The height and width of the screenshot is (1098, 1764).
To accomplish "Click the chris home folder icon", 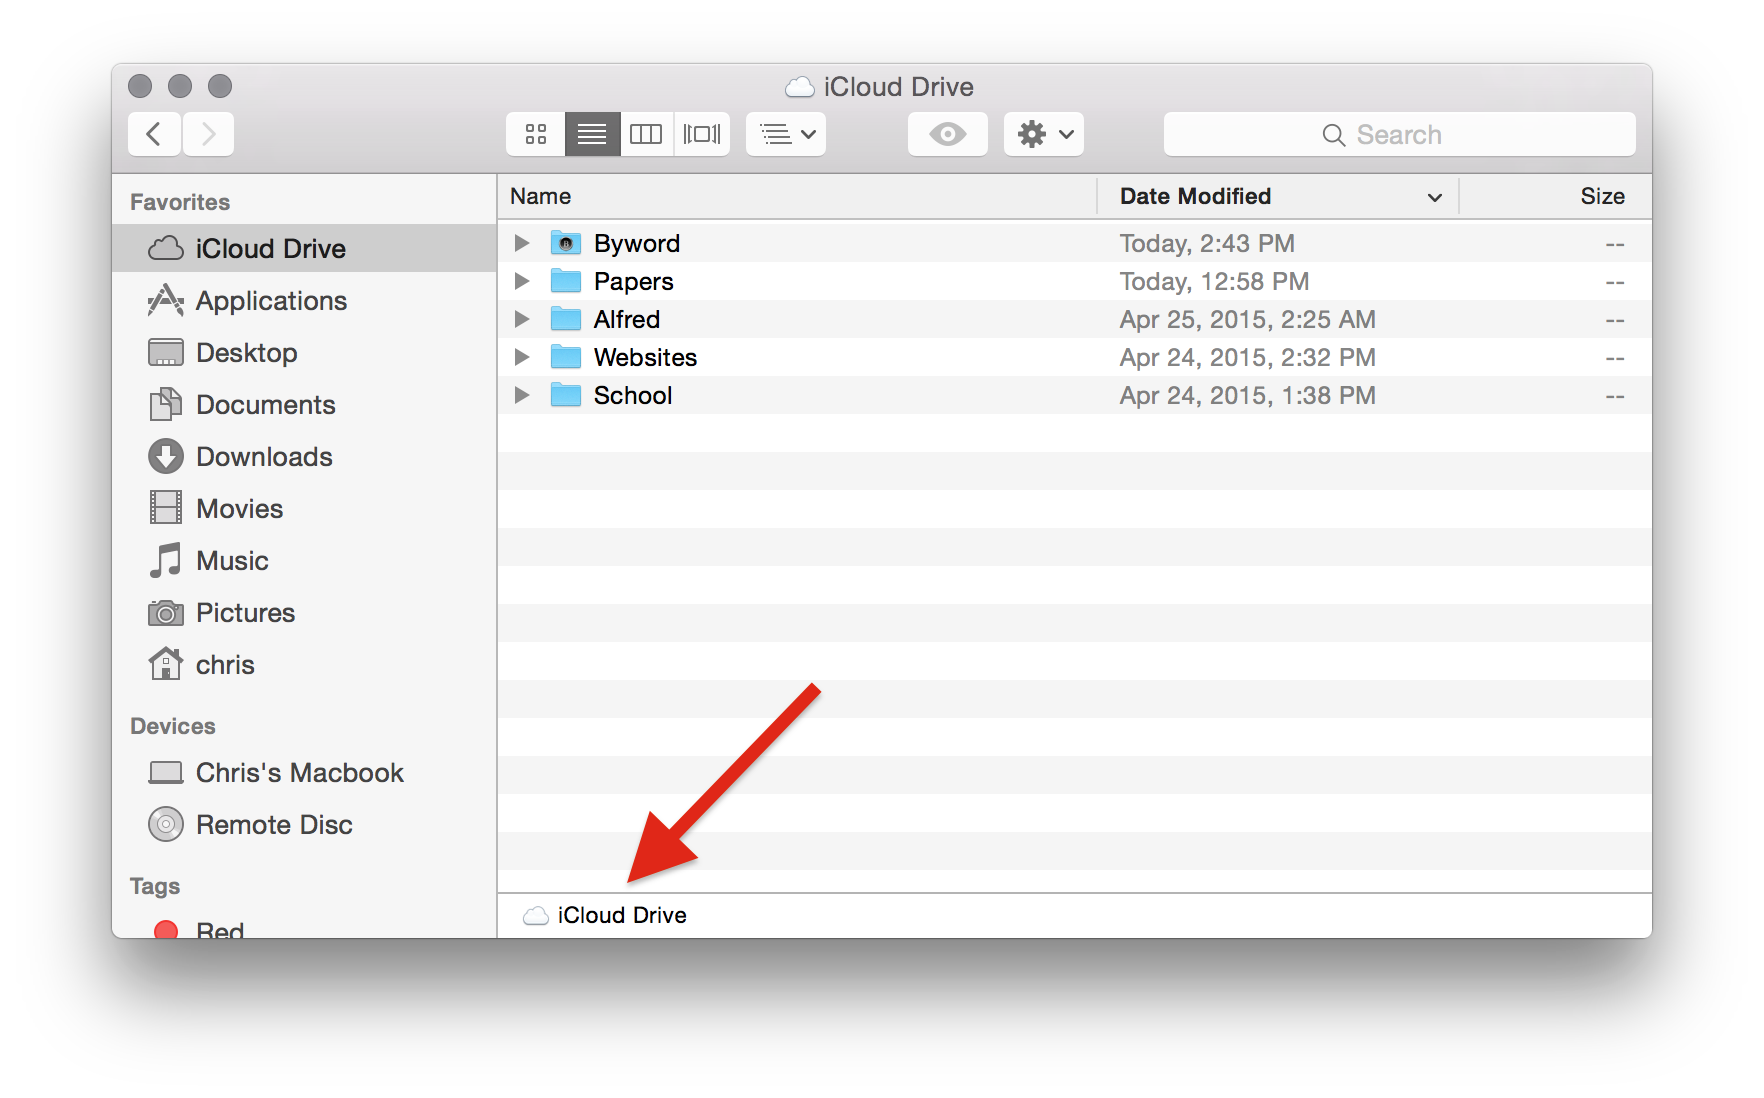I will pyautogui.click(x=166, y=664).
